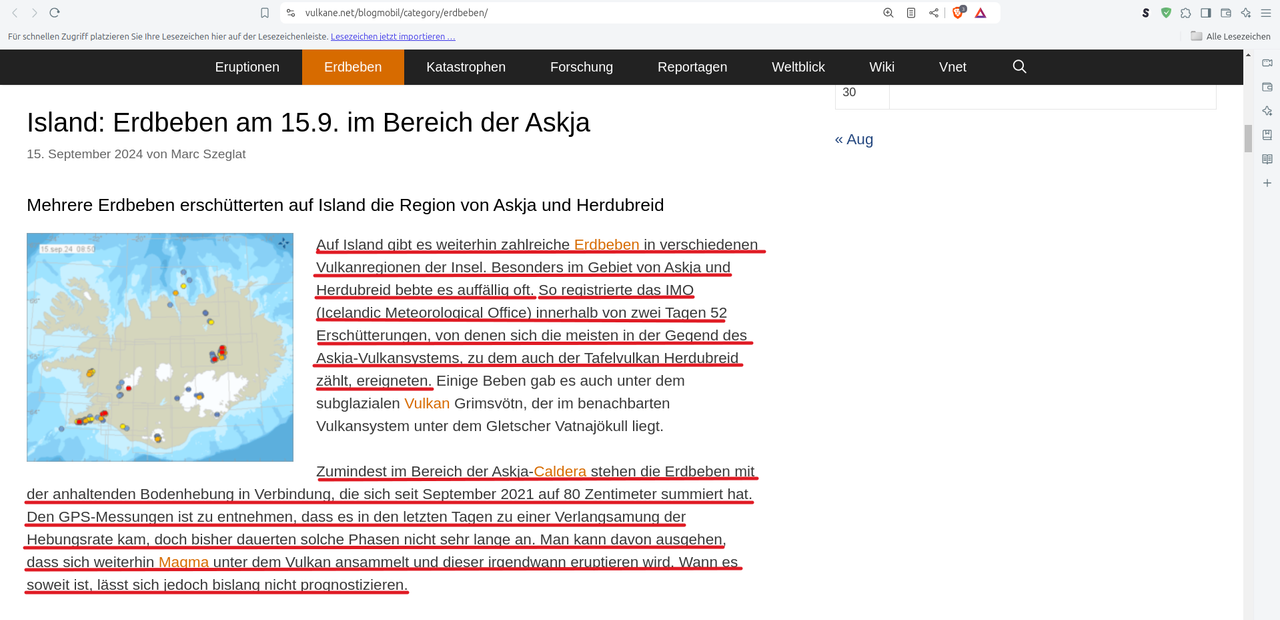Image resolution: width=1280 pixels, height=620 pixels.
Task: Open the Alle Lesezeichen bookmarks folder
Action: coord(1230,36)
